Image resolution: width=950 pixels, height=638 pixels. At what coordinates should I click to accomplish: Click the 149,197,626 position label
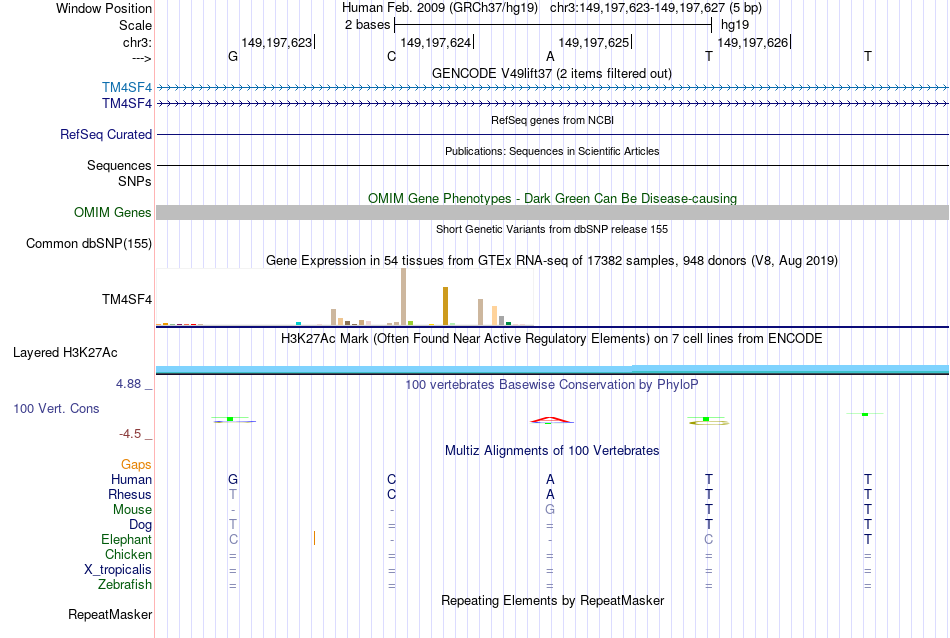point(752,42)
